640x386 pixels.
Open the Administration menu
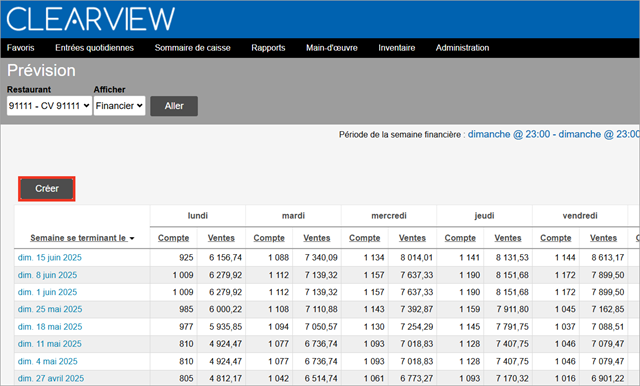pyautogui.click(x=462, y=48)
